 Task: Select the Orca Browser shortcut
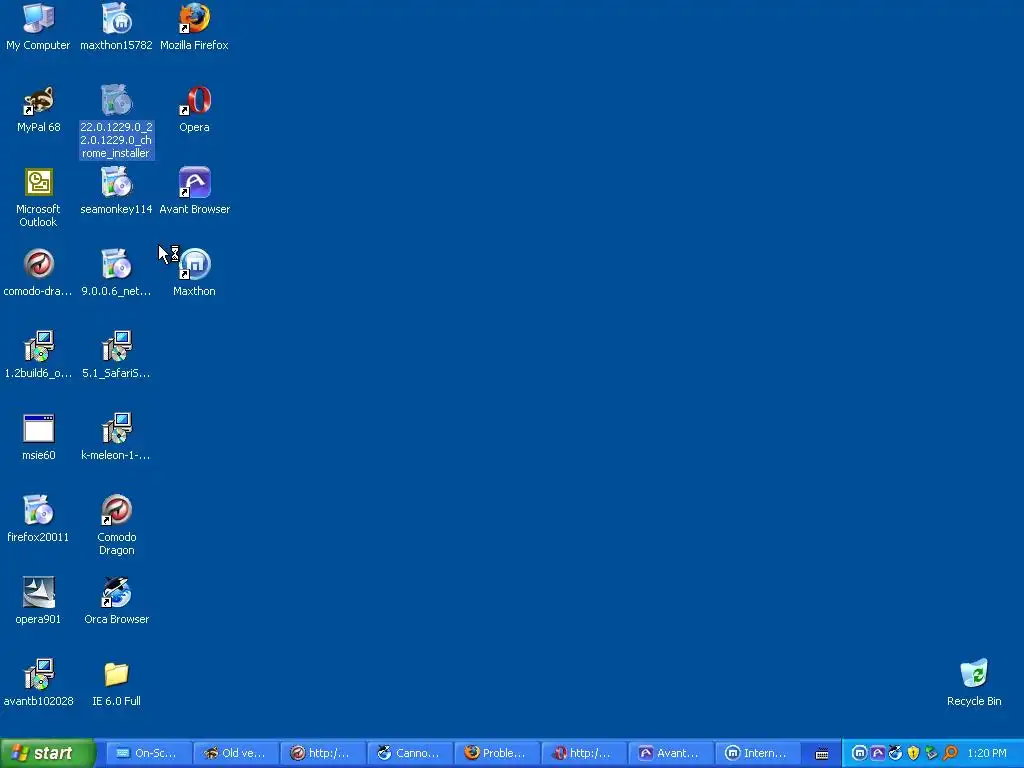point(116,601)
